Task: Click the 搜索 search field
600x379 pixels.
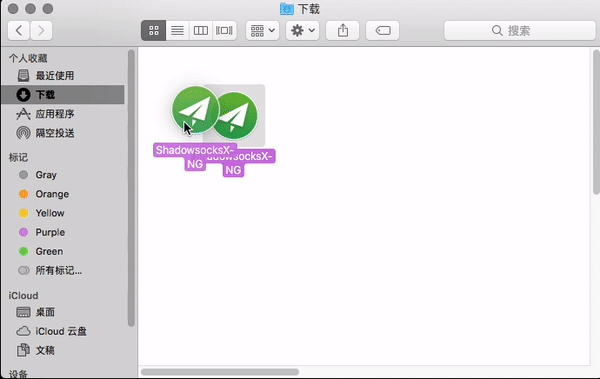Action: (x=520, y=31)
